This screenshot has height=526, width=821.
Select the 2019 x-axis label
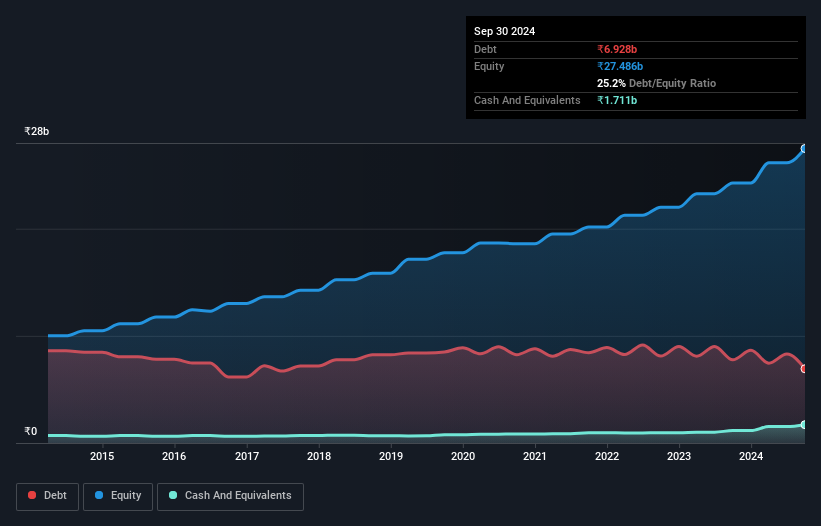[391, 456]
